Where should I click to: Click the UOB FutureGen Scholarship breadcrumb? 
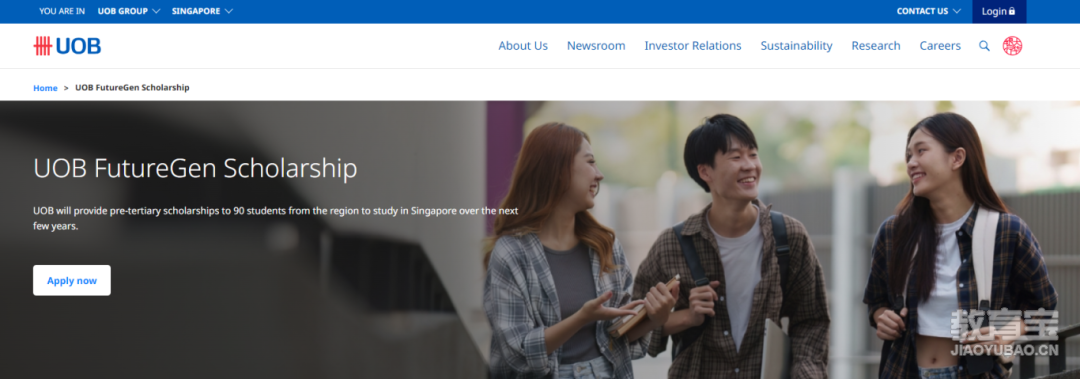pyautogui.click(x=132, y=88)
